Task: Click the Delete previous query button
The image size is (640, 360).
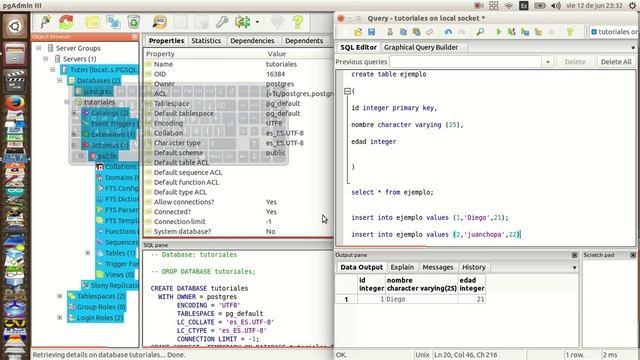Action: click(575, 62)
